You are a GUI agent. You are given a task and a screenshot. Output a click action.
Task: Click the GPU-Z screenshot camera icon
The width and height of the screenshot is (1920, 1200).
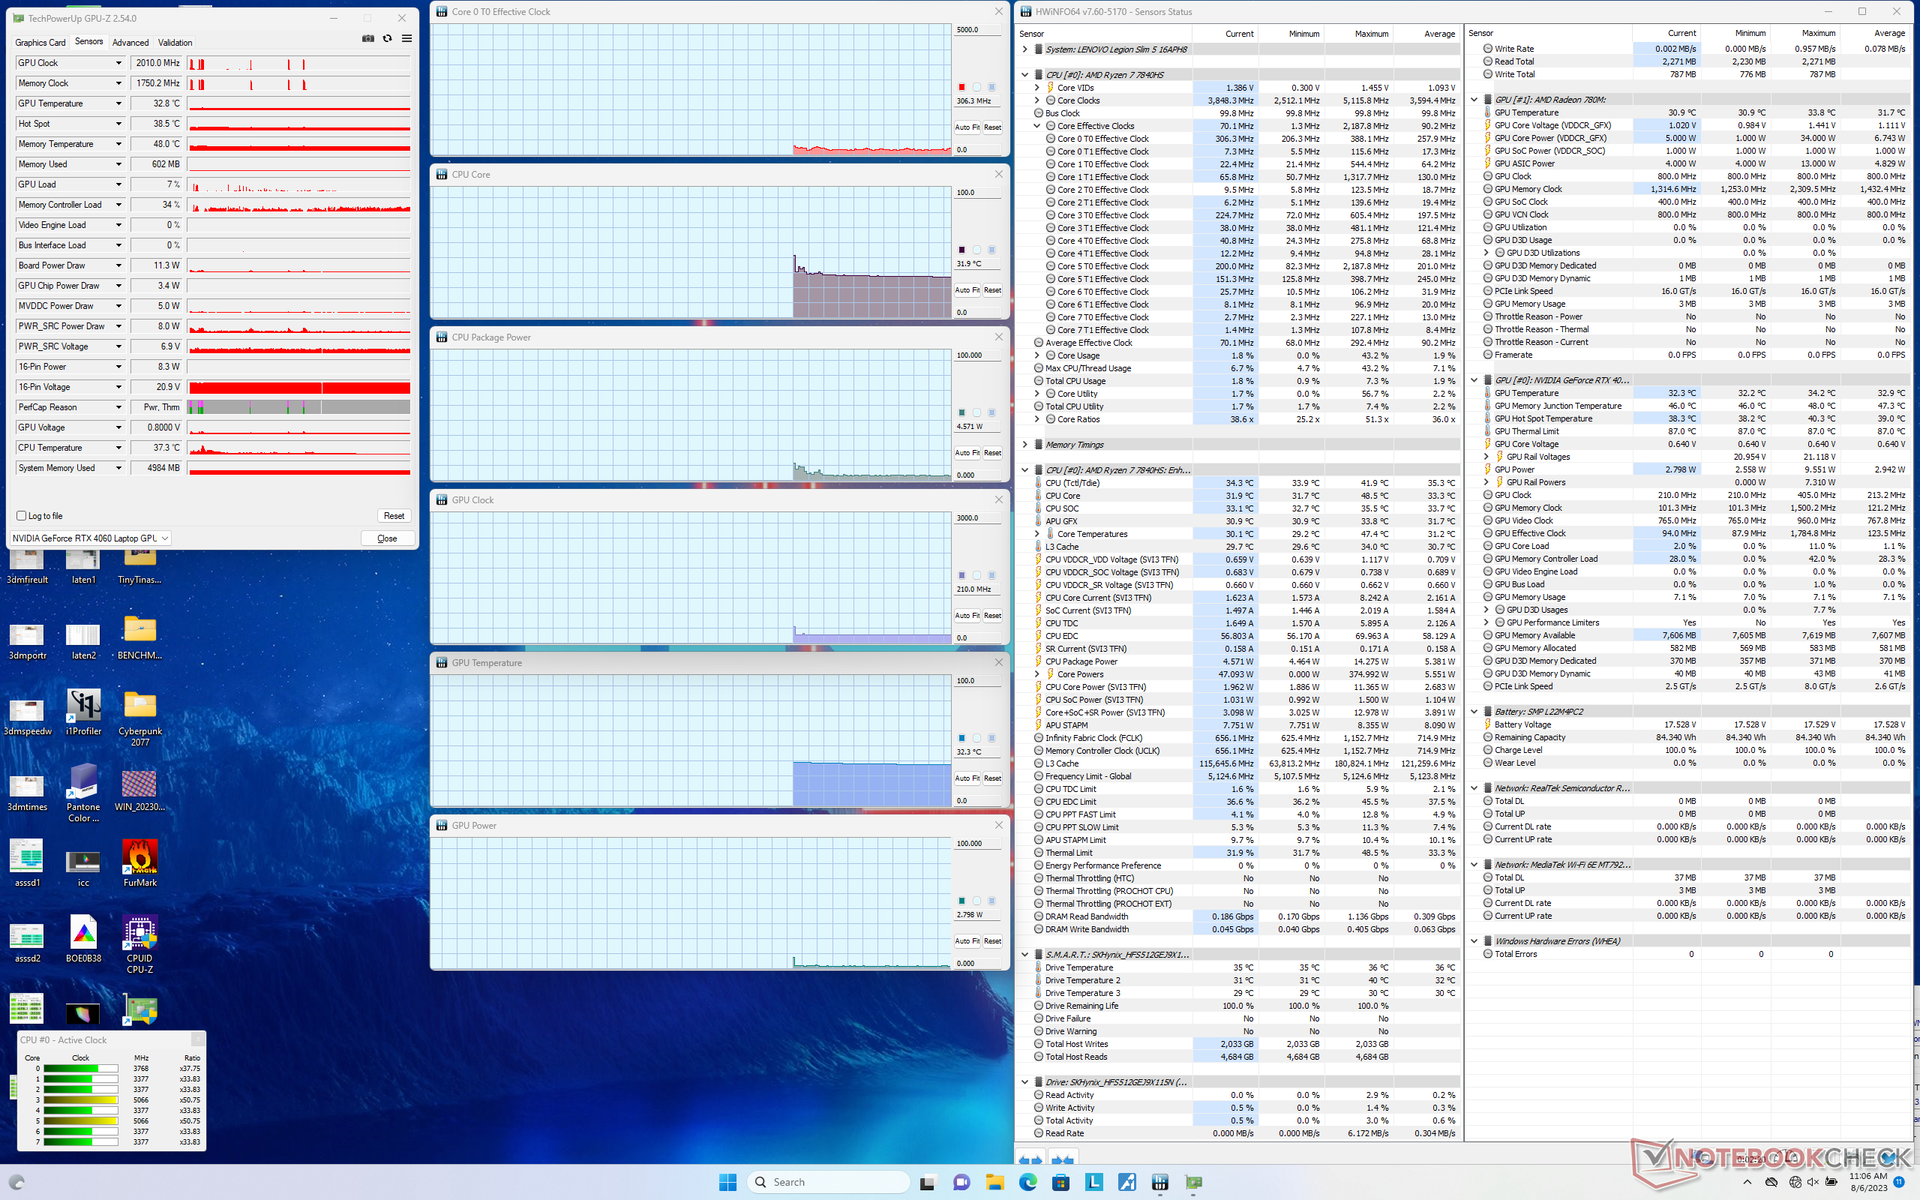tap(368, 38)
